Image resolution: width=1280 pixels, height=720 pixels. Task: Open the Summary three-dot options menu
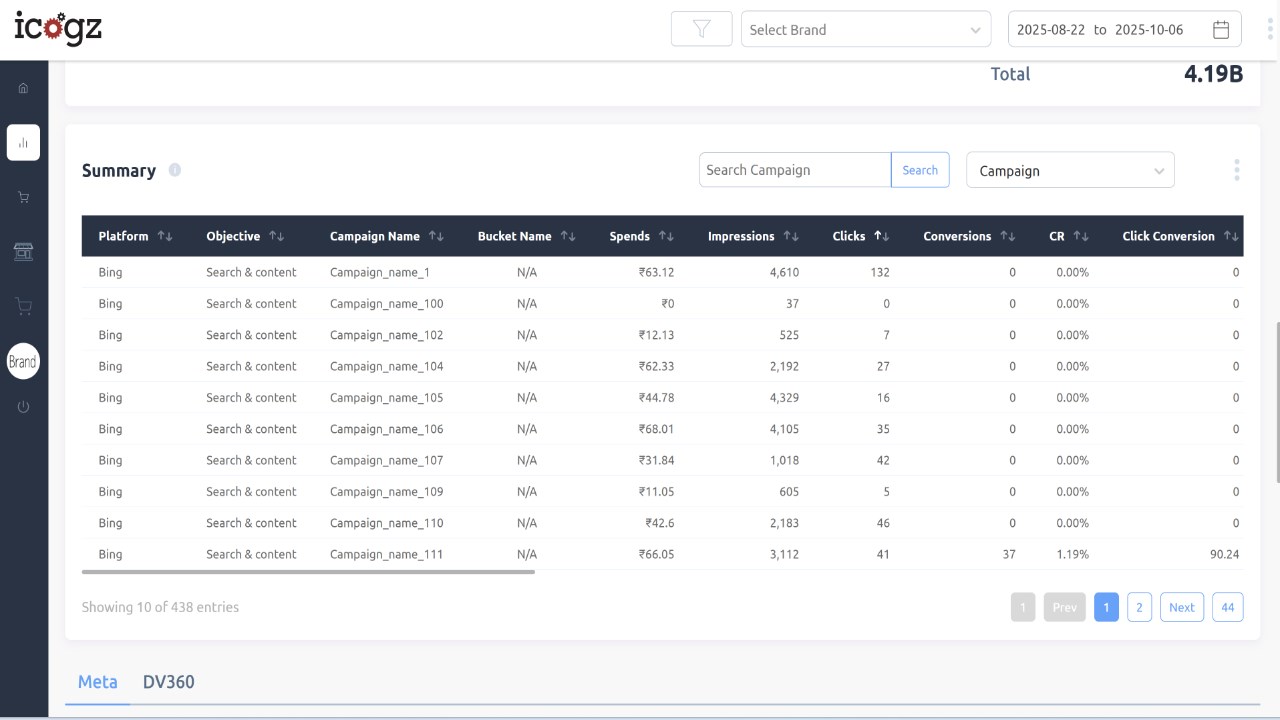1237,170
